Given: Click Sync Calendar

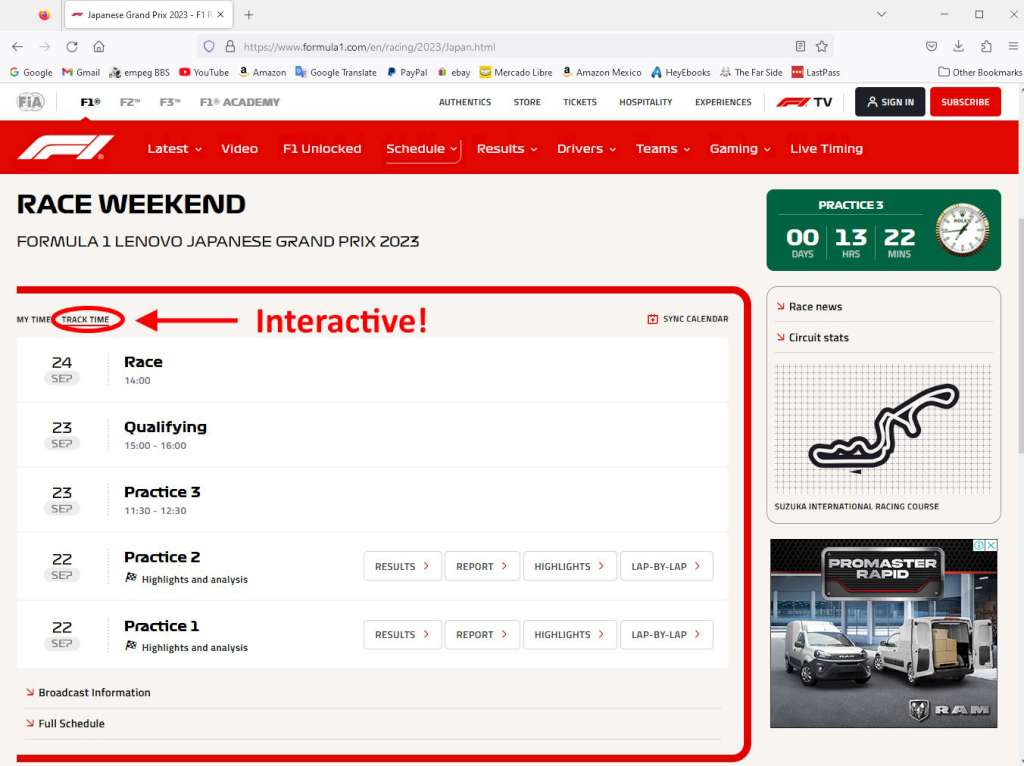Looking at the screenshot, I should [x=688, y=319].
